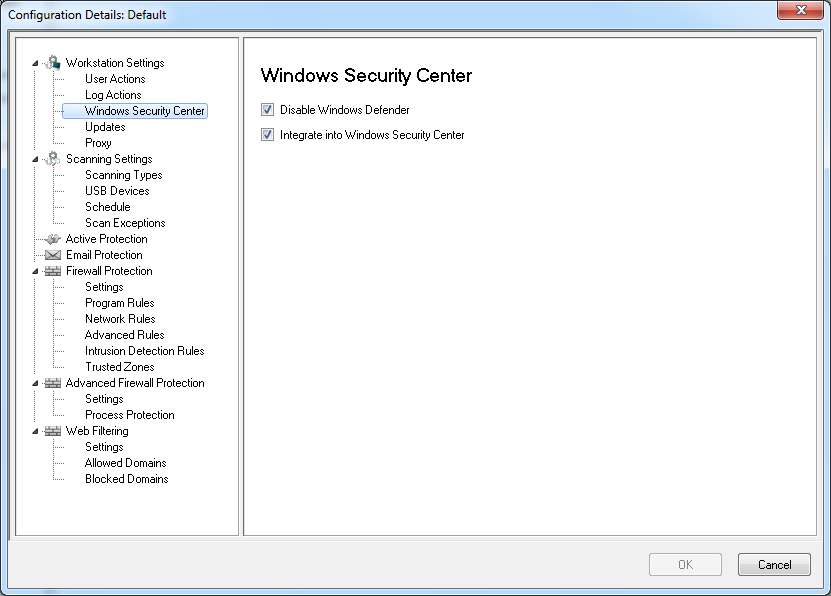831x596 pixels.
Task: Collapse the Firewall Protection tree node
Action: (x=36, y=271)
